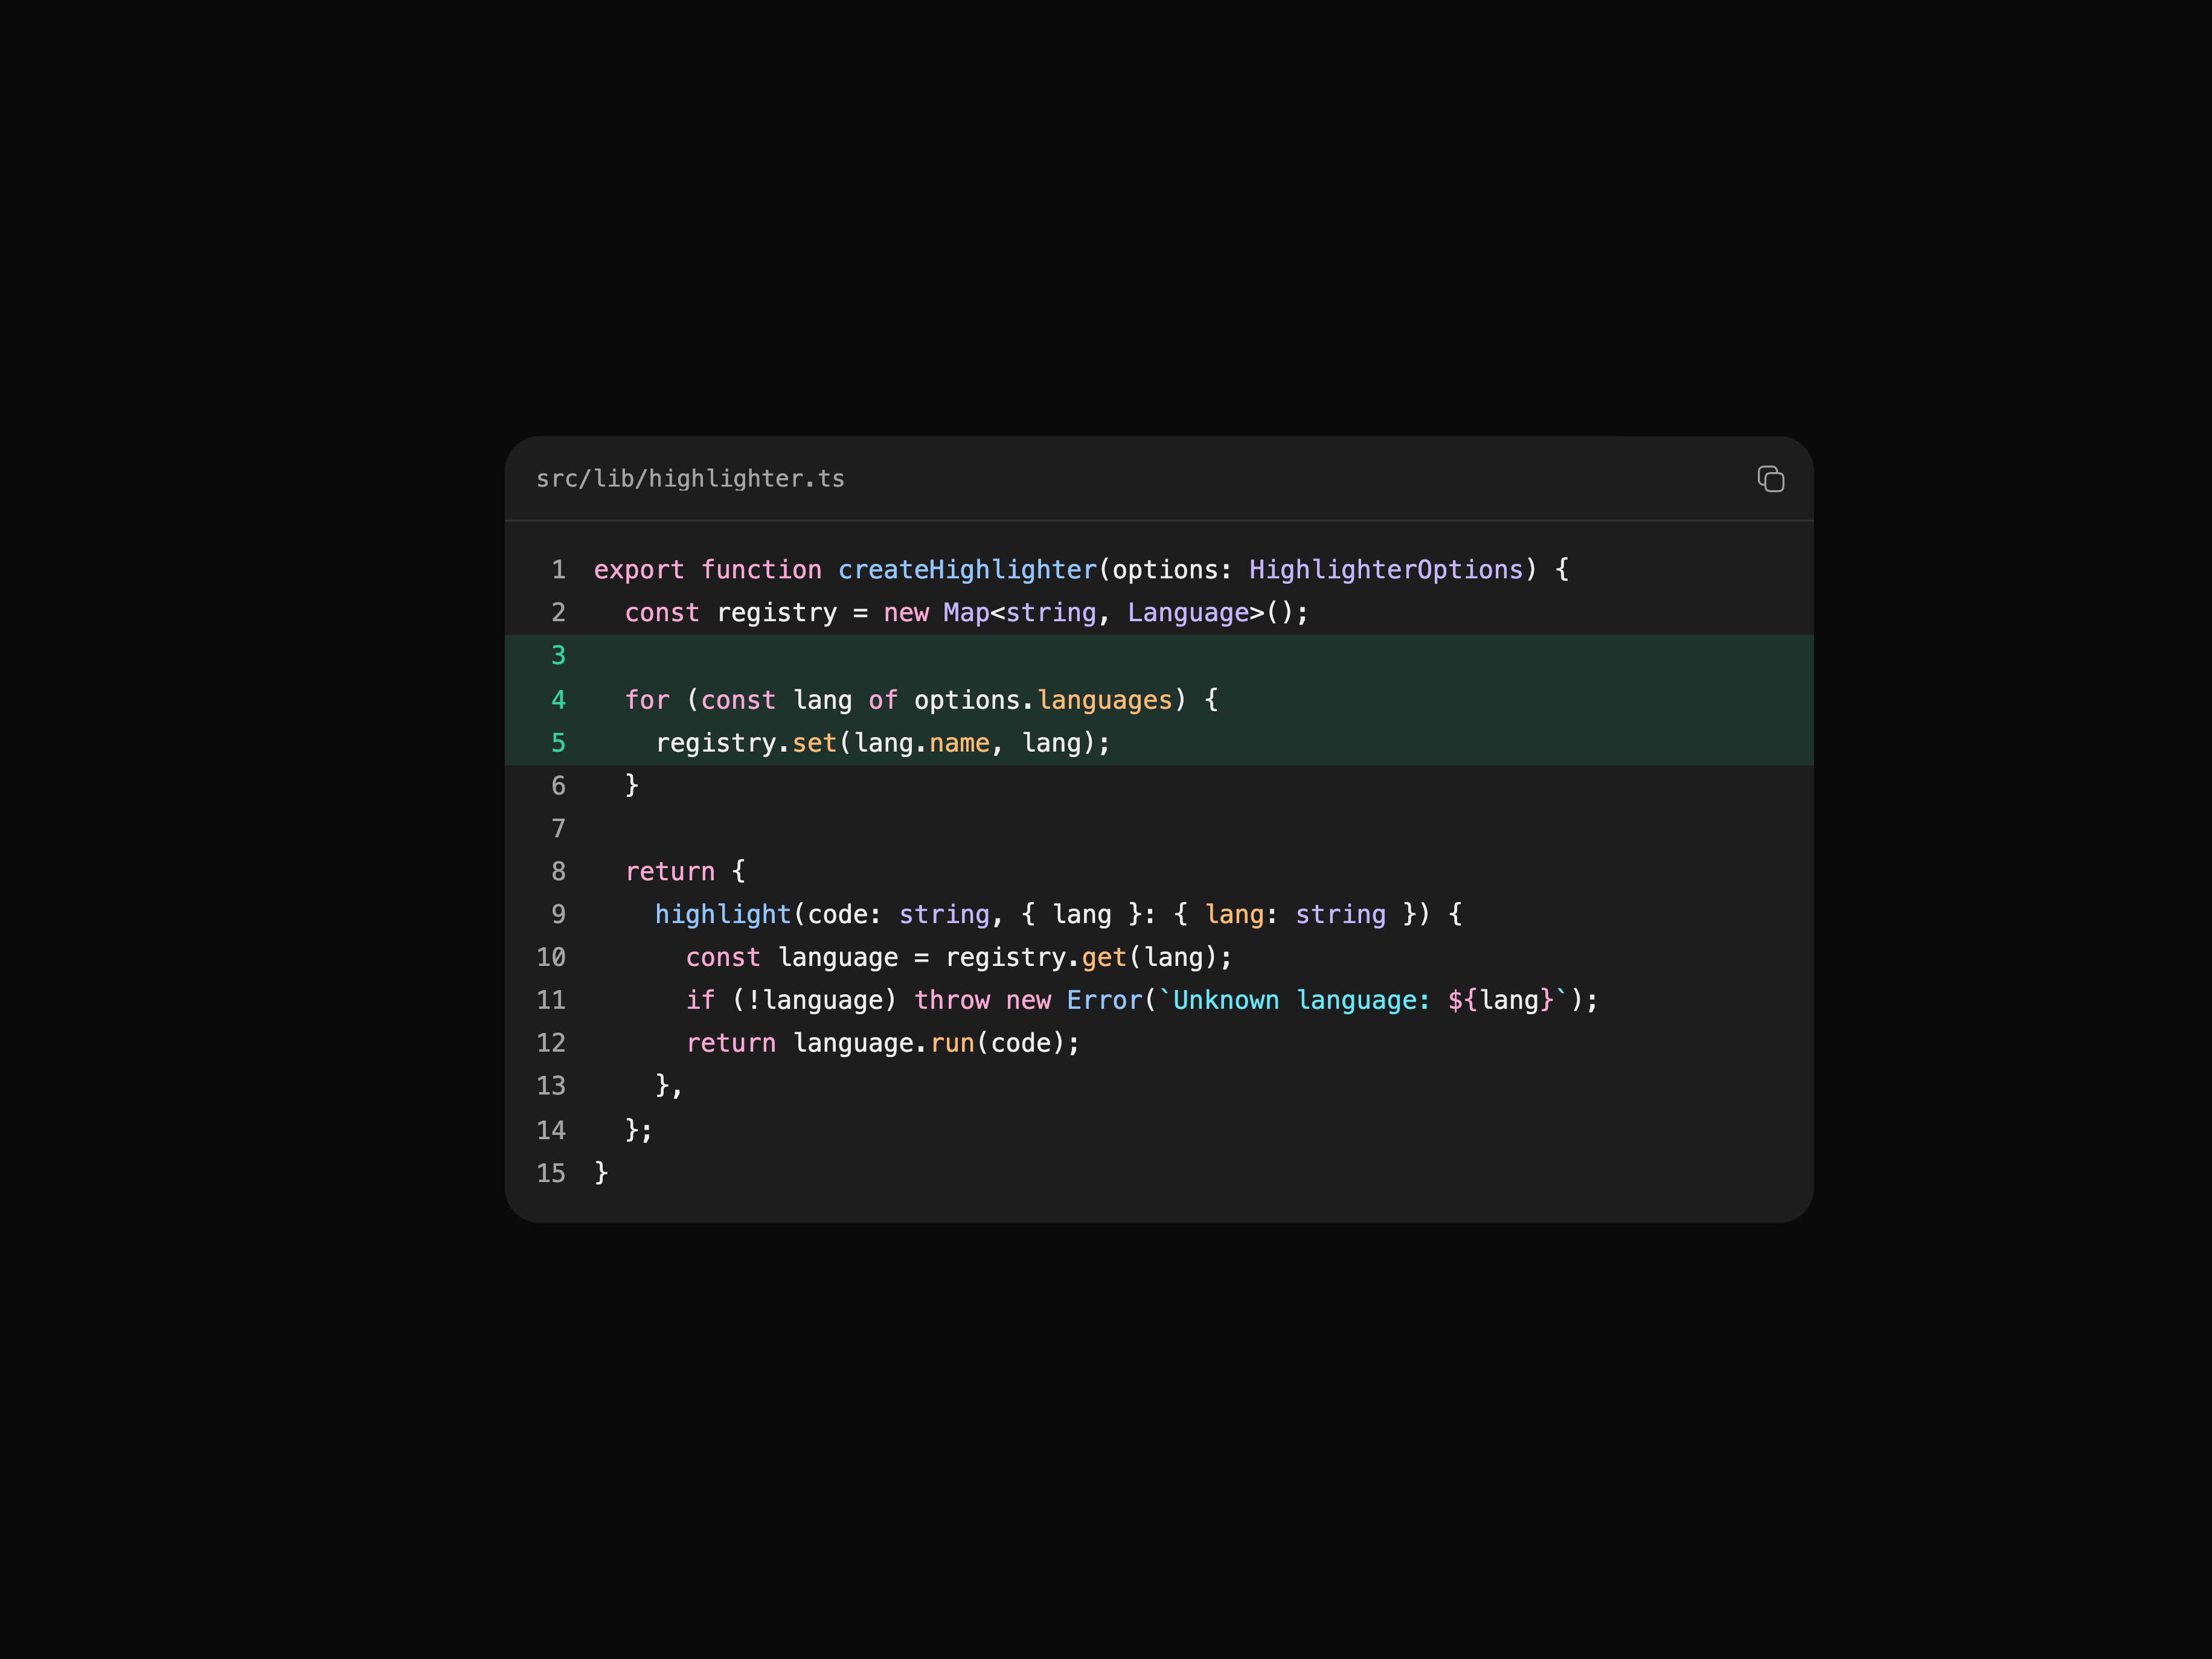
Task: Copy the code with the copy icon
Action: click(x=1771, y=479)
